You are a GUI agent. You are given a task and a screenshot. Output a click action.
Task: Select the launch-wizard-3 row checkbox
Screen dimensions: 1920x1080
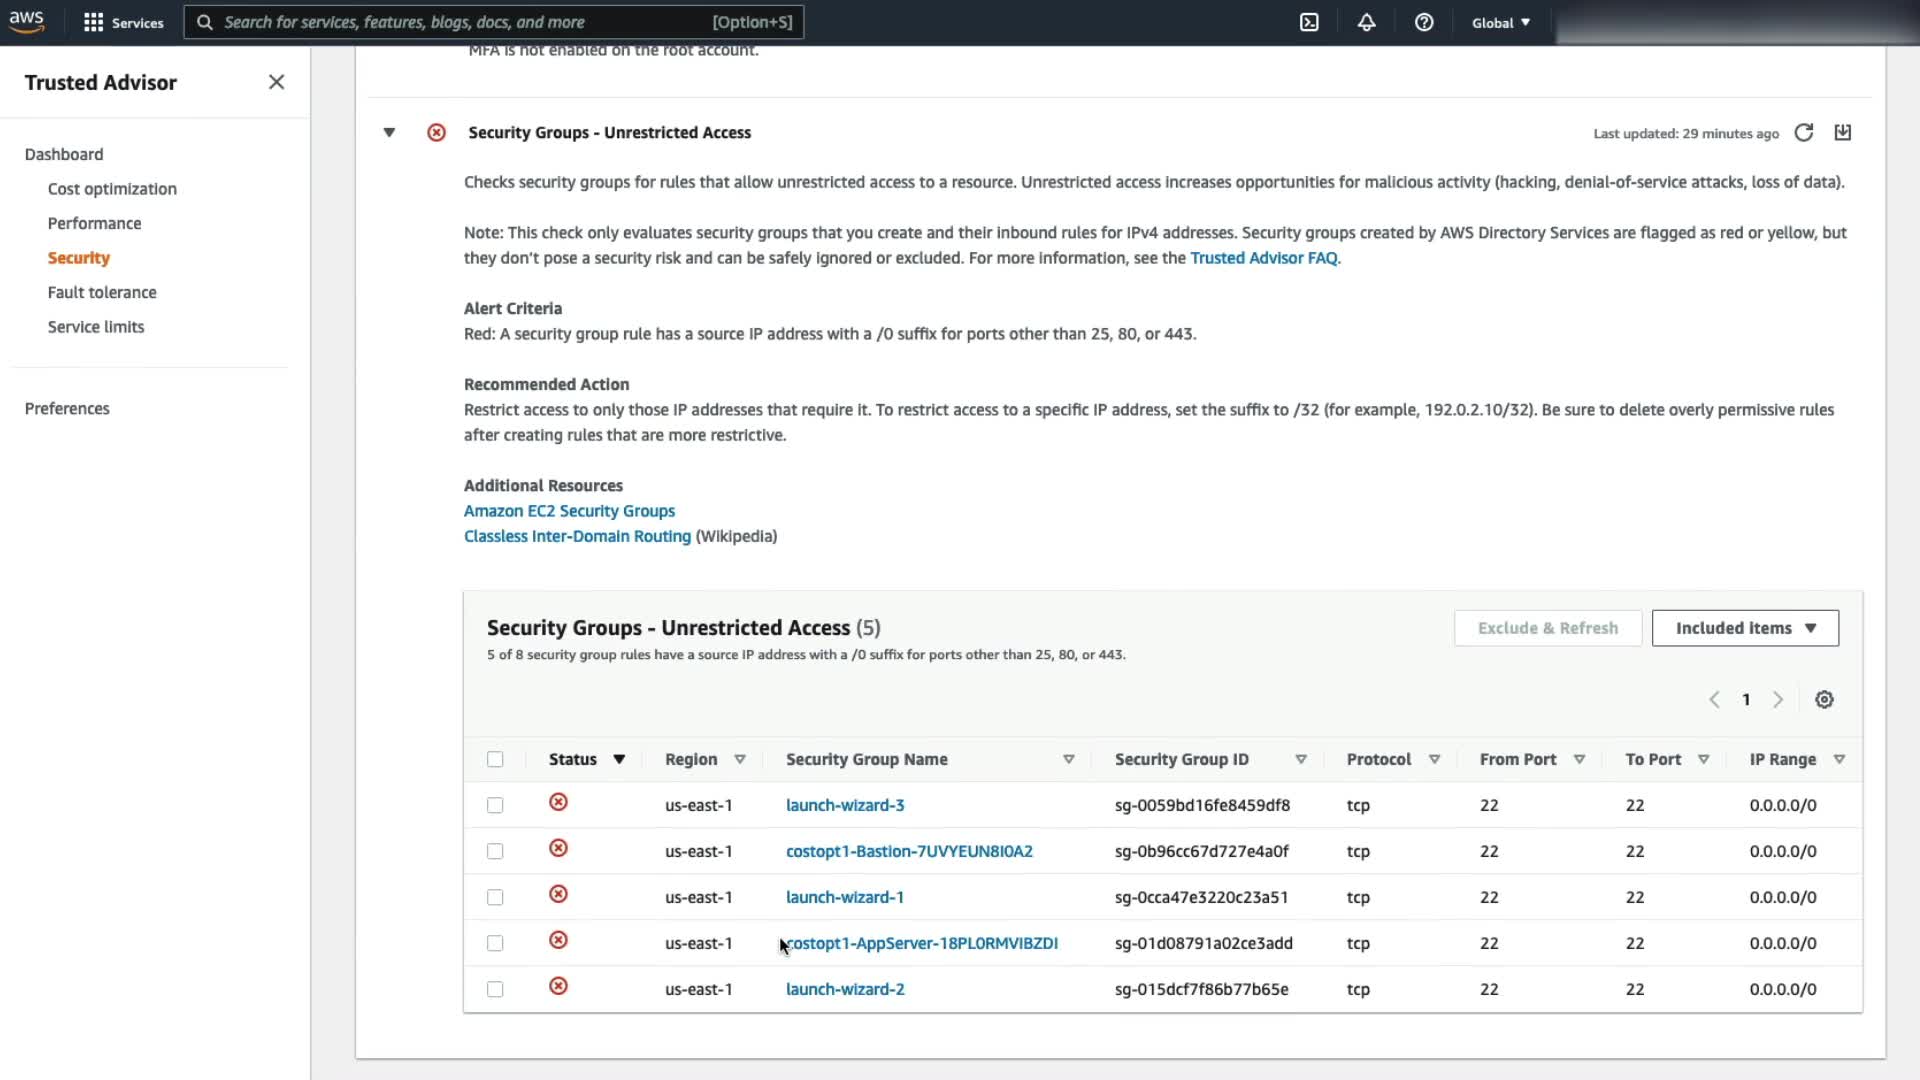coord(495,806)
